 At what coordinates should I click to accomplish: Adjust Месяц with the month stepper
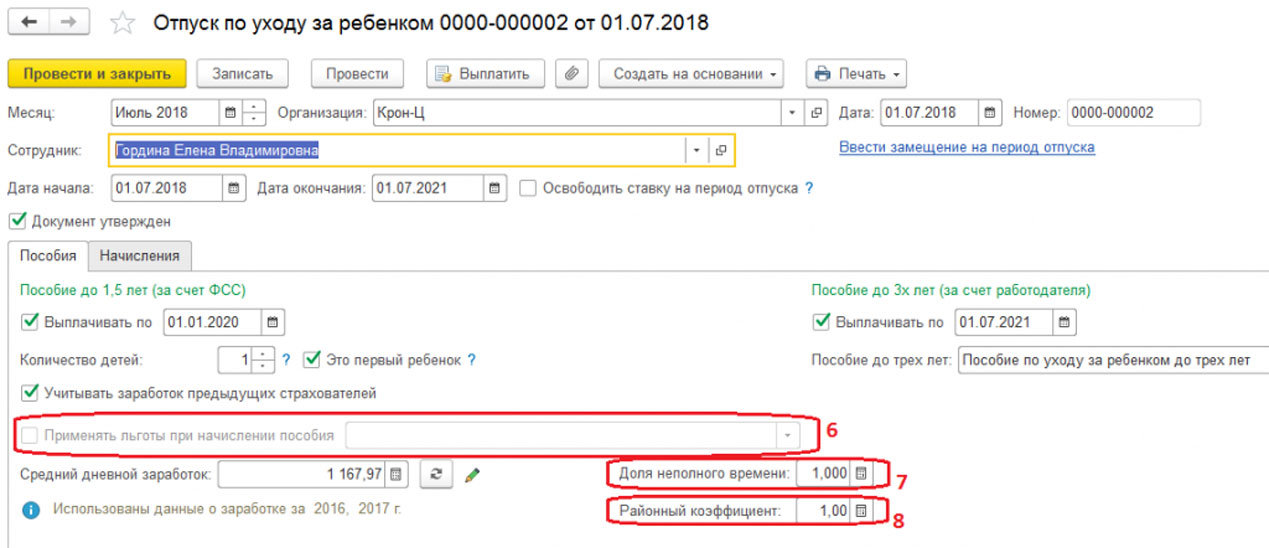pos(256,112)
